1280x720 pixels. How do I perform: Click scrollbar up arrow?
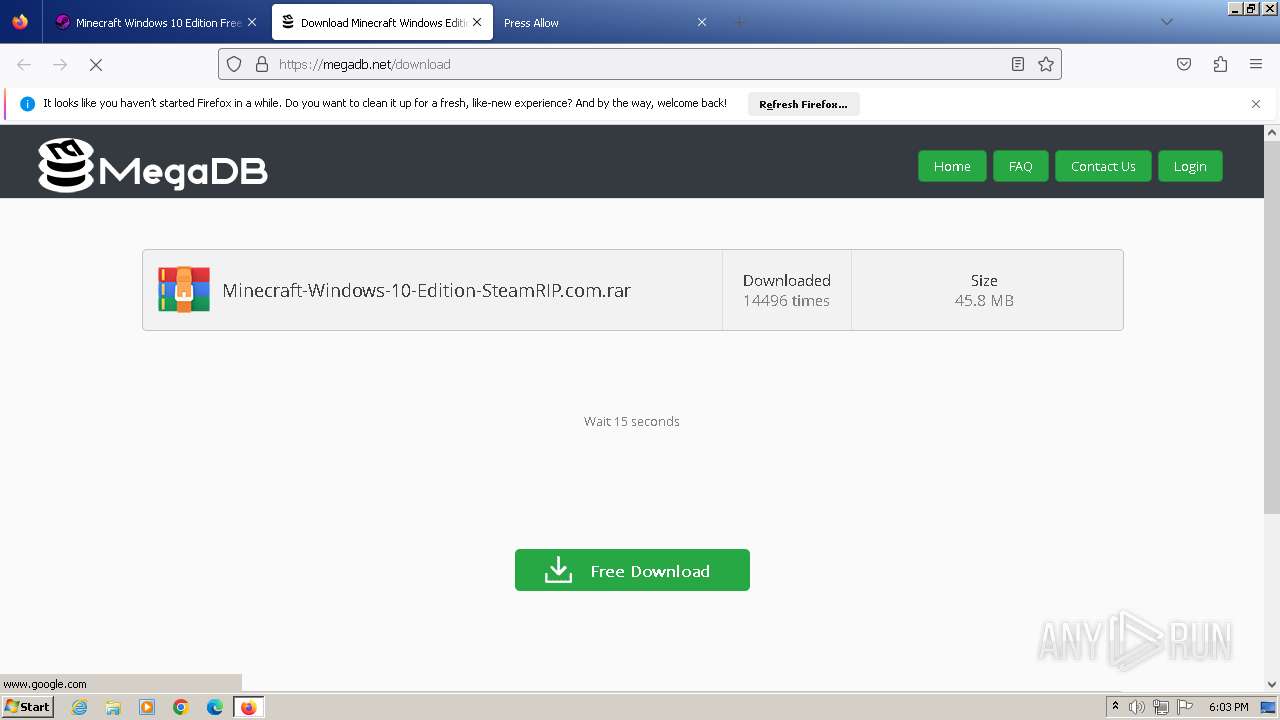pyautogui.click(x=1272, y=132)
